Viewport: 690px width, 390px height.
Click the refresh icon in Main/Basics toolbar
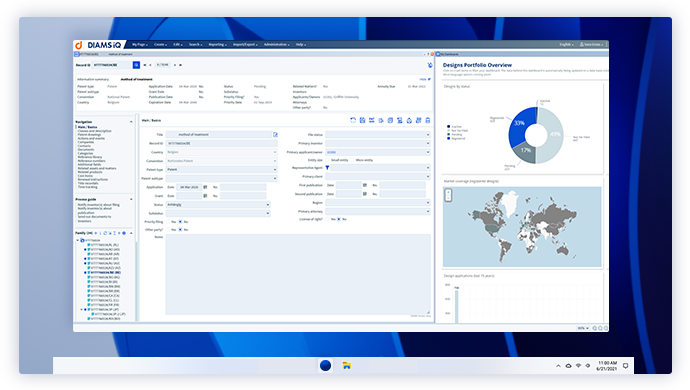353,120
